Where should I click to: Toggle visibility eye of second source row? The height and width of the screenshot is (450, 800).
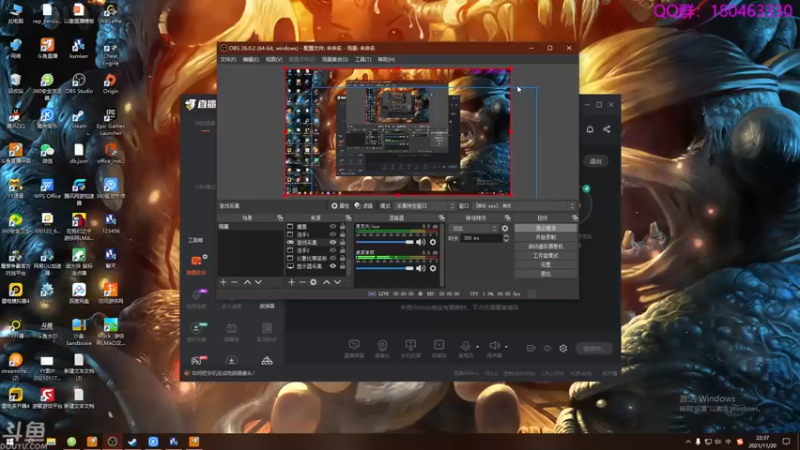pos(333,234)
